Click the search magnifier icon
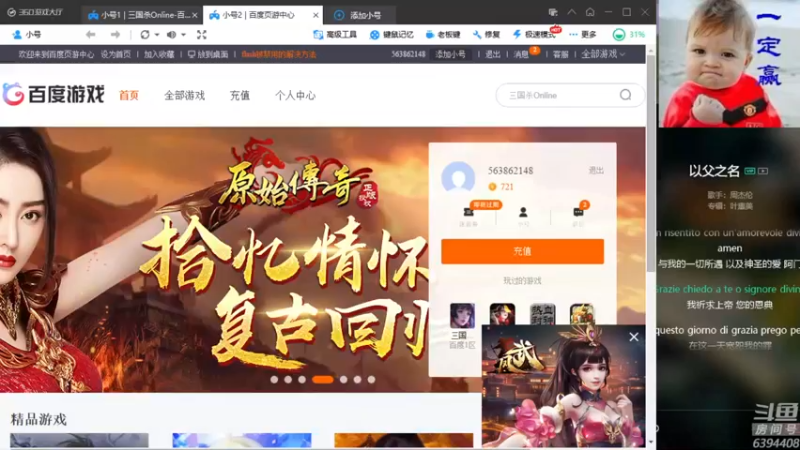 [x=626, y=95]
